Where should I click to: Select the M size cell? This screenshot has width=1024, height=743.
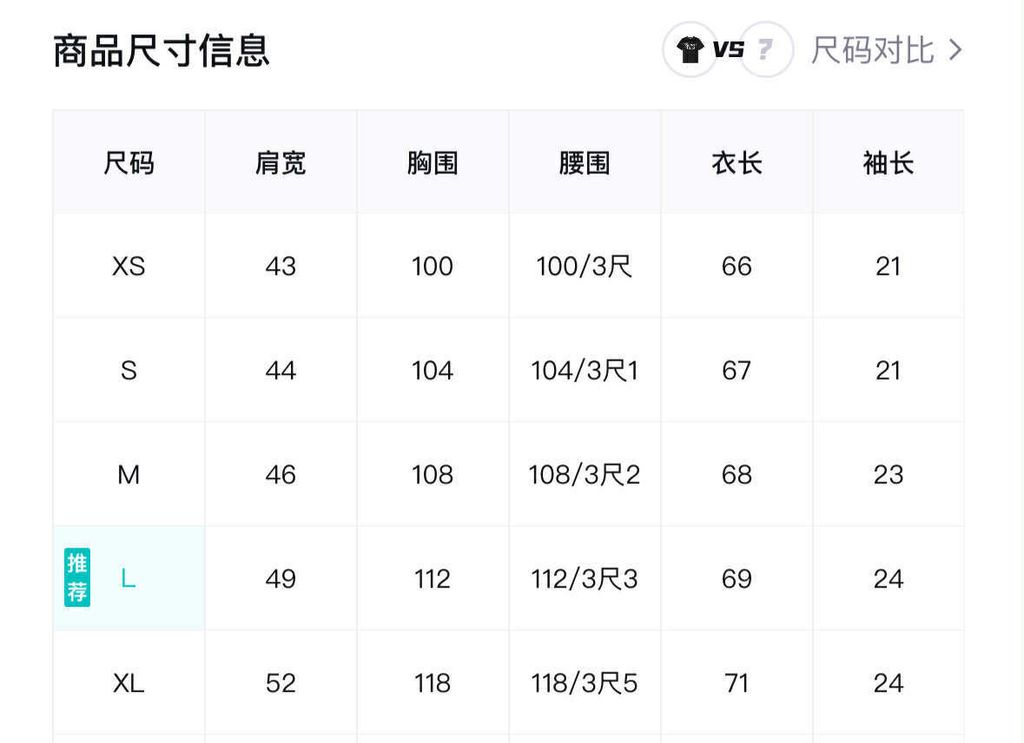point(129,475)
